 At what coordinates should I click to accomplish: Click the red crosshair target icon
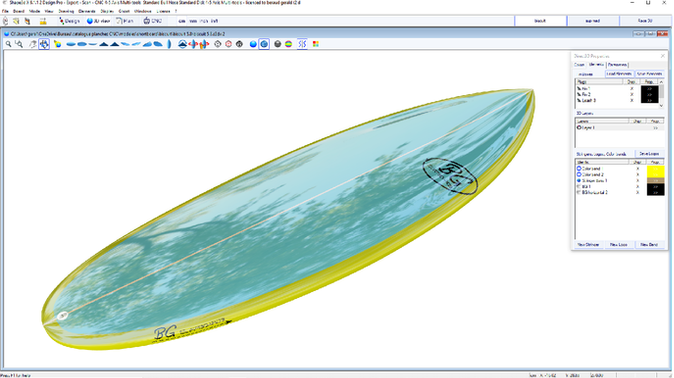[228, 44]
